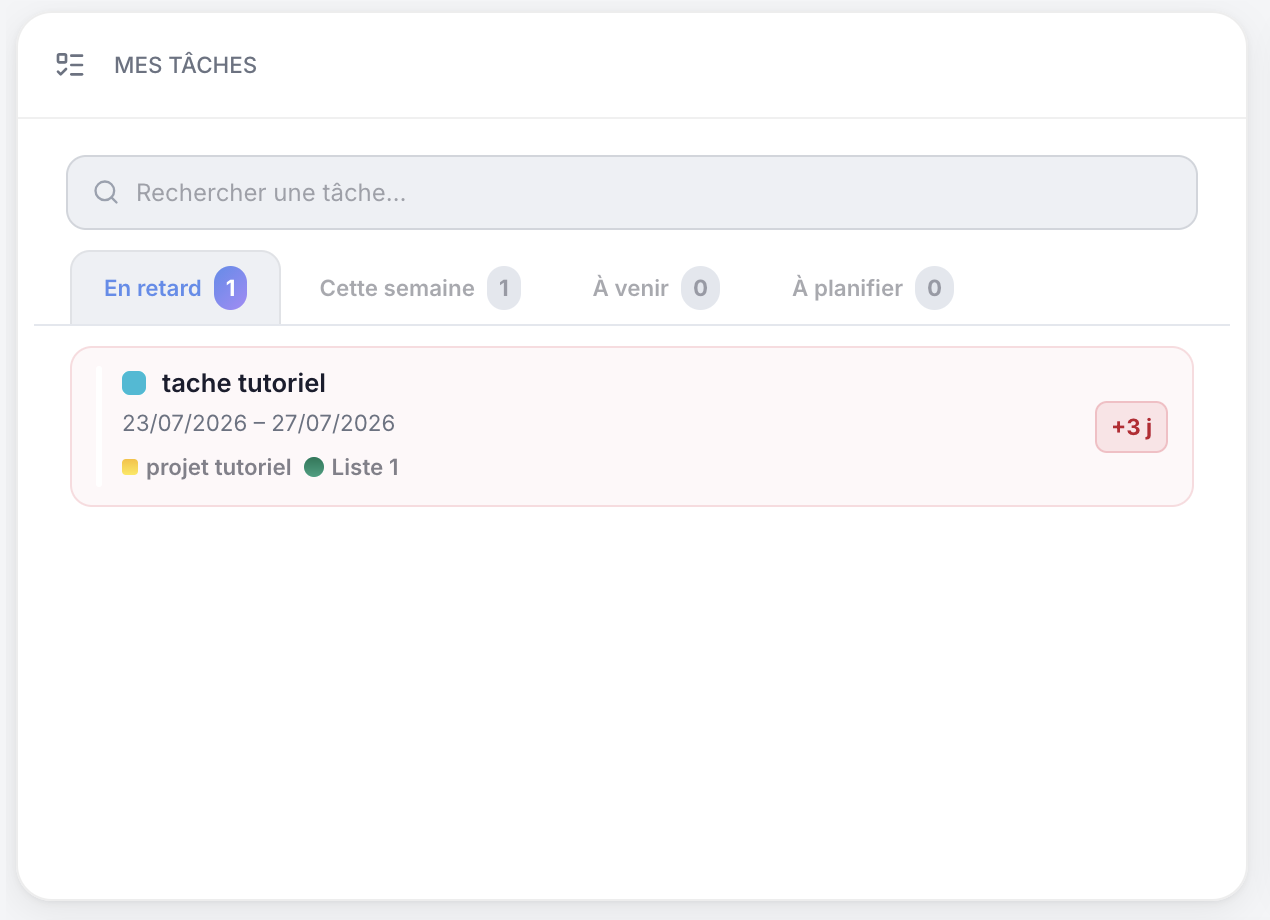Click the date range 23/07/2026 – 27/07/2026

click(259, 423)
